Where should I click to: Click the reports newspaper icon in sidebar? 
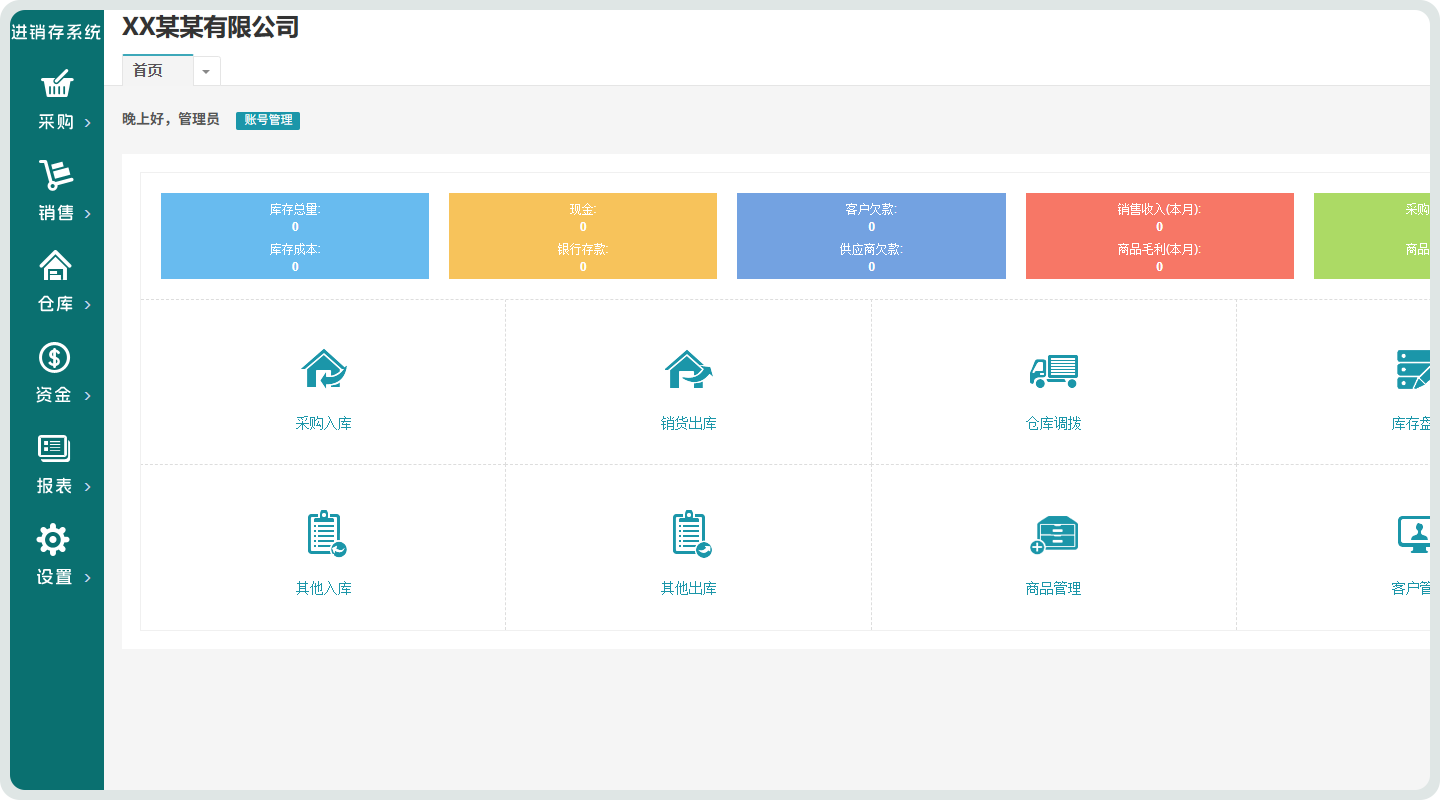(x=54, y=448)
